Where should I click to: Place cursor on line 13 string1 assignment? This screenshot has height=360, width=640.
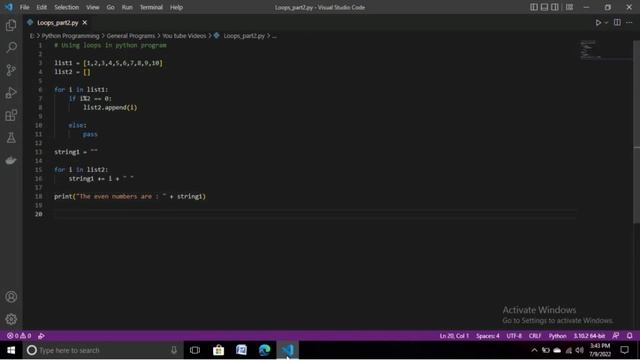point(76,152)
